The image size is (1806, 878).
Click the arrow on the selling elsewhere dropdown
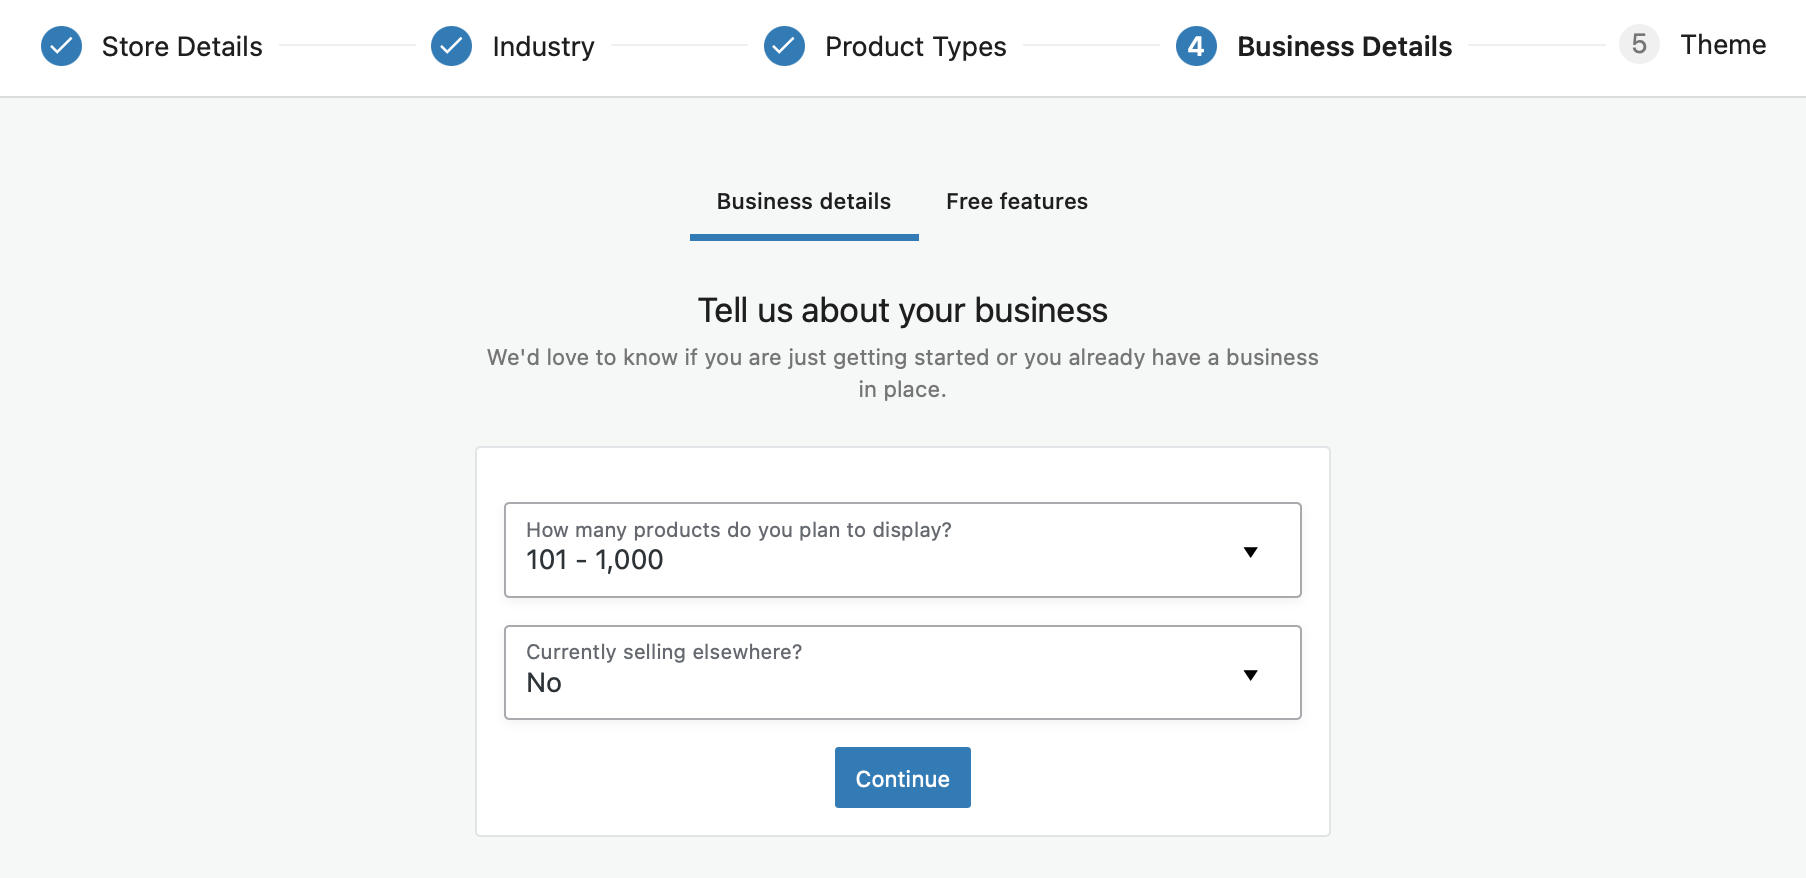point(1250,675)
